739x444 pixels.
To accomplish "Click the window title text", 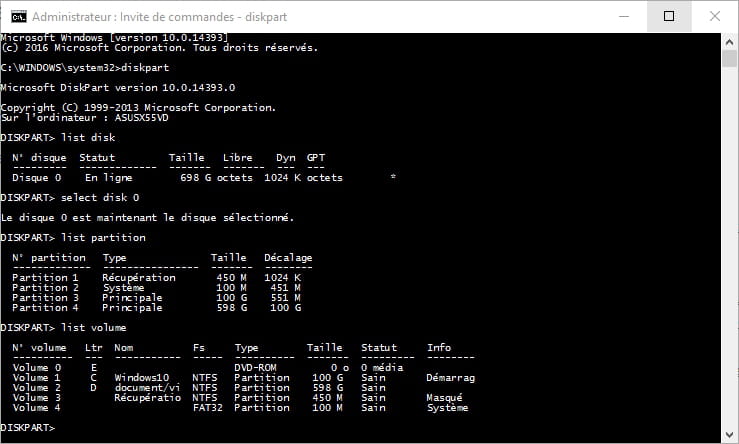I will tap(159, 17).
